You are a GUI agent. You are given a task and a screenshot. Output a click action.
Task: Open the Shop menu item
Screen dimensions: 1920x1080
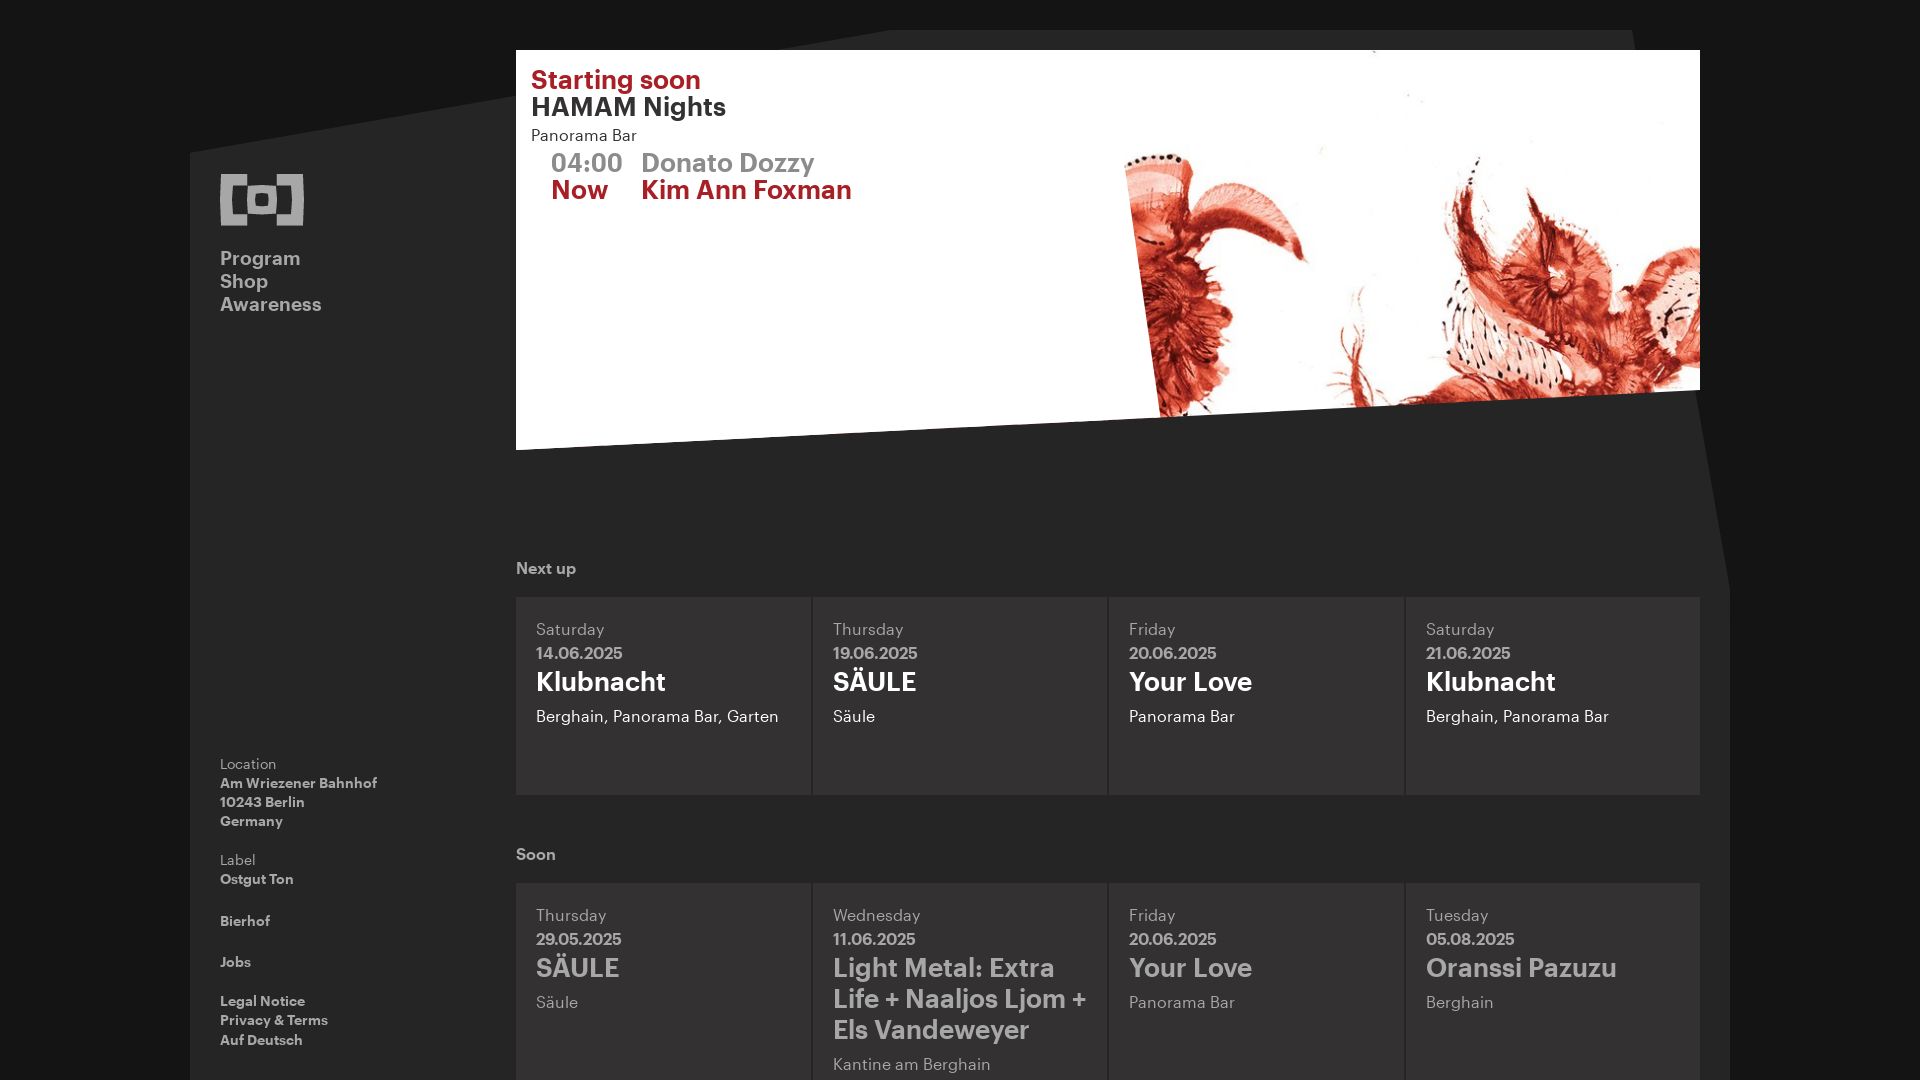pos(244,281)
